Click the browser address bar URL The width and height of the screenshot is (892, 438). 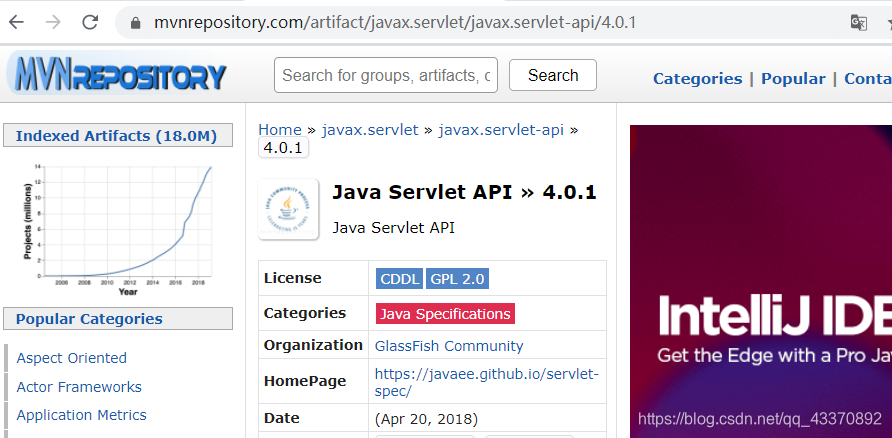pos(395,23)
